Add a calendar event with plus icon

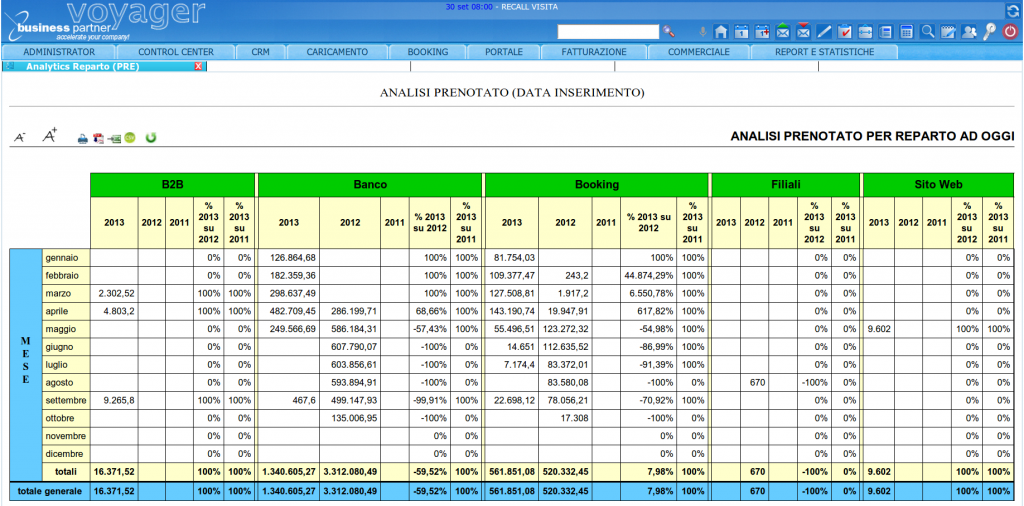(x=762, y=31)
